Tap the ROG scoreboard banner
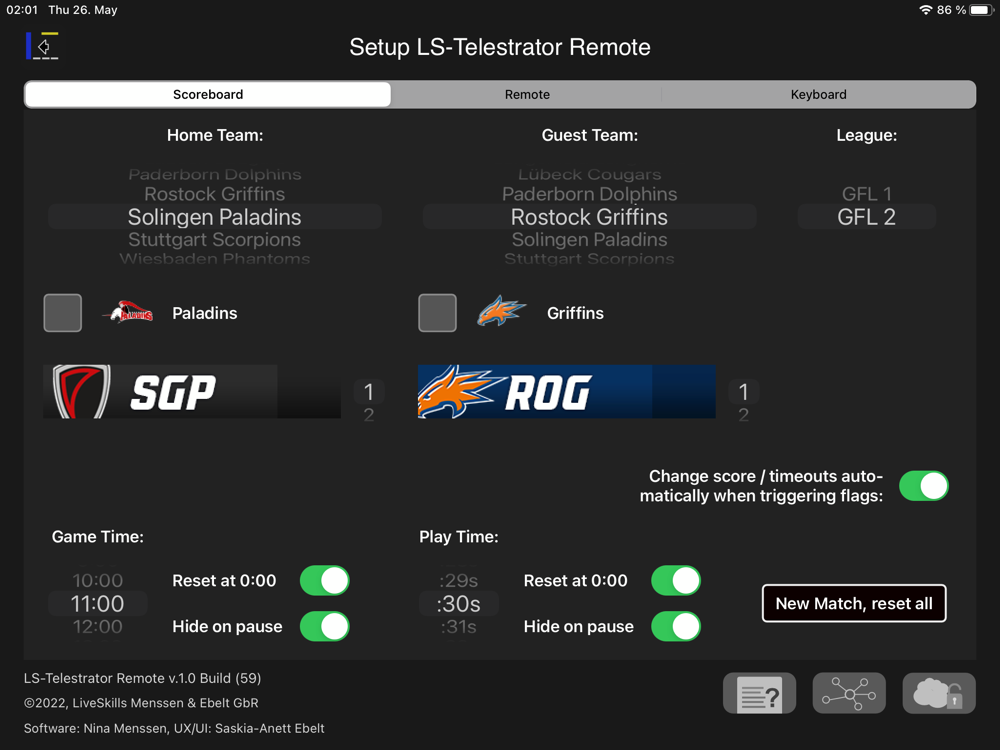1000x750 pixels. point(566,392)
